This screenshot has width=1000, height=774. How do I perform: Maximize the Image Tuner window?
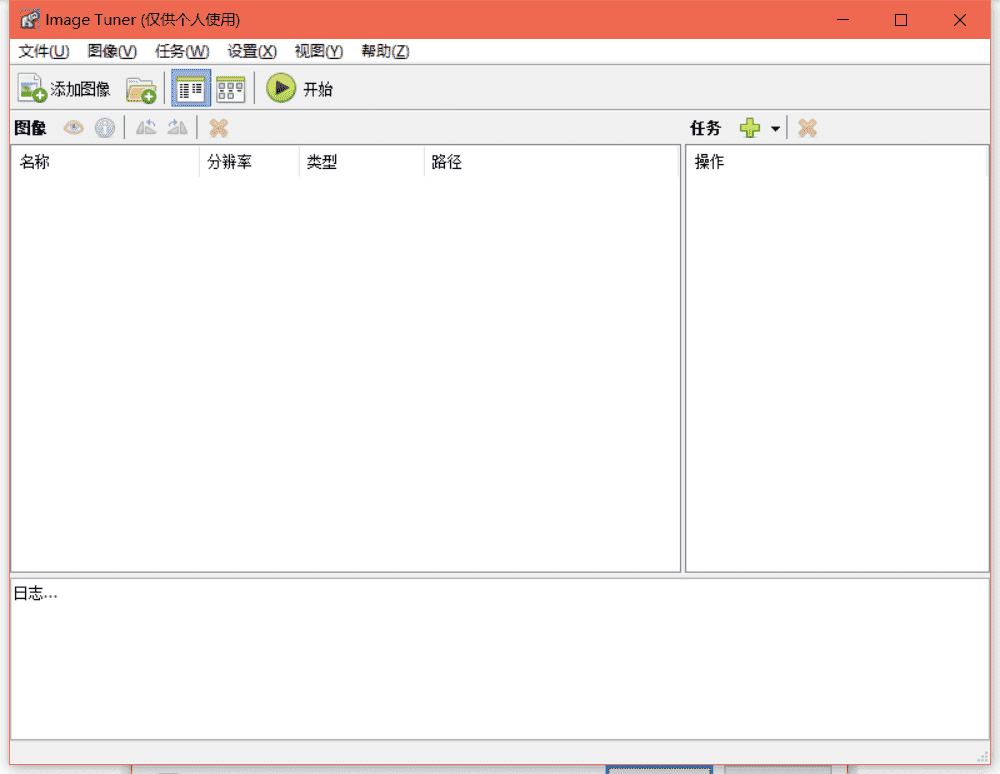[901, 20]
